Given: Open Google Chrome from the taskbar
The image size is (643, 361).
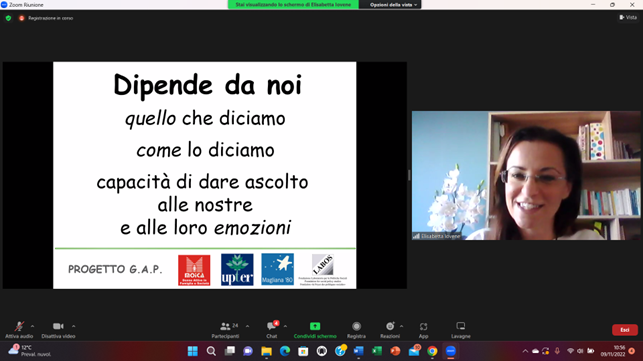Looking at the screenshot, I should 432,351.
